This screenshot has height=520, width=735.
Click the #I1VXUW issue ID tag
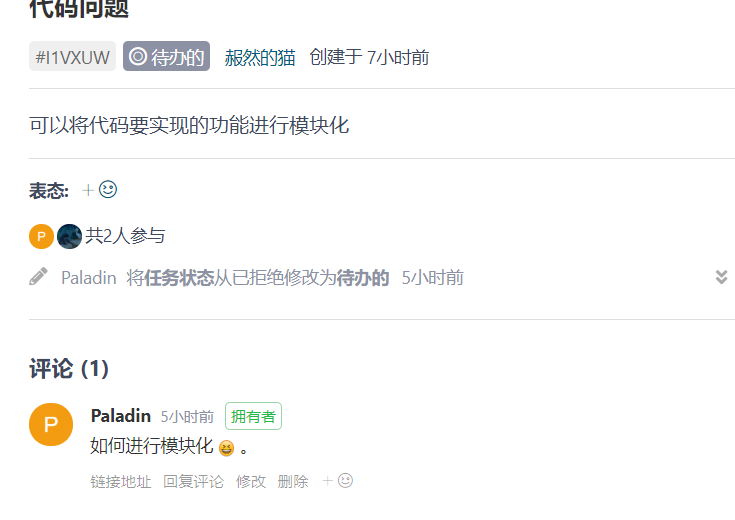tap(72, 56)
